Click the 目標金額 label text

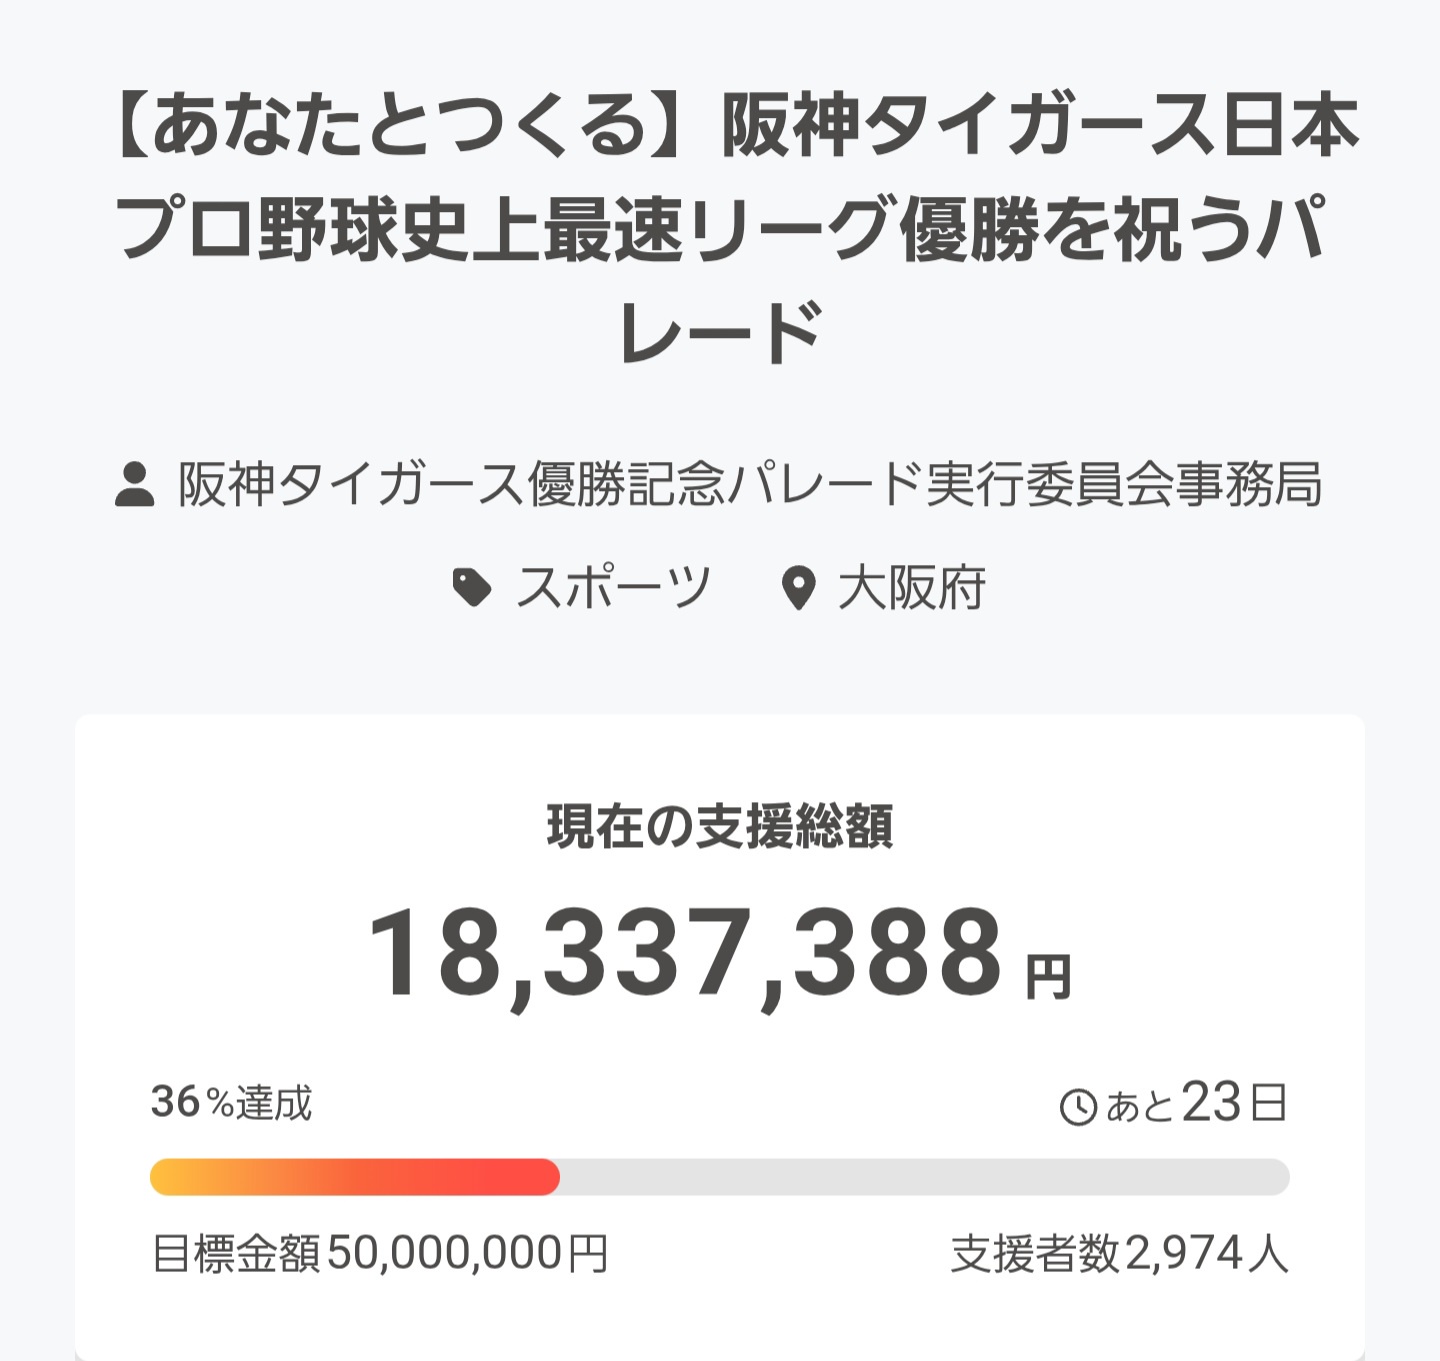[236, 1254]
